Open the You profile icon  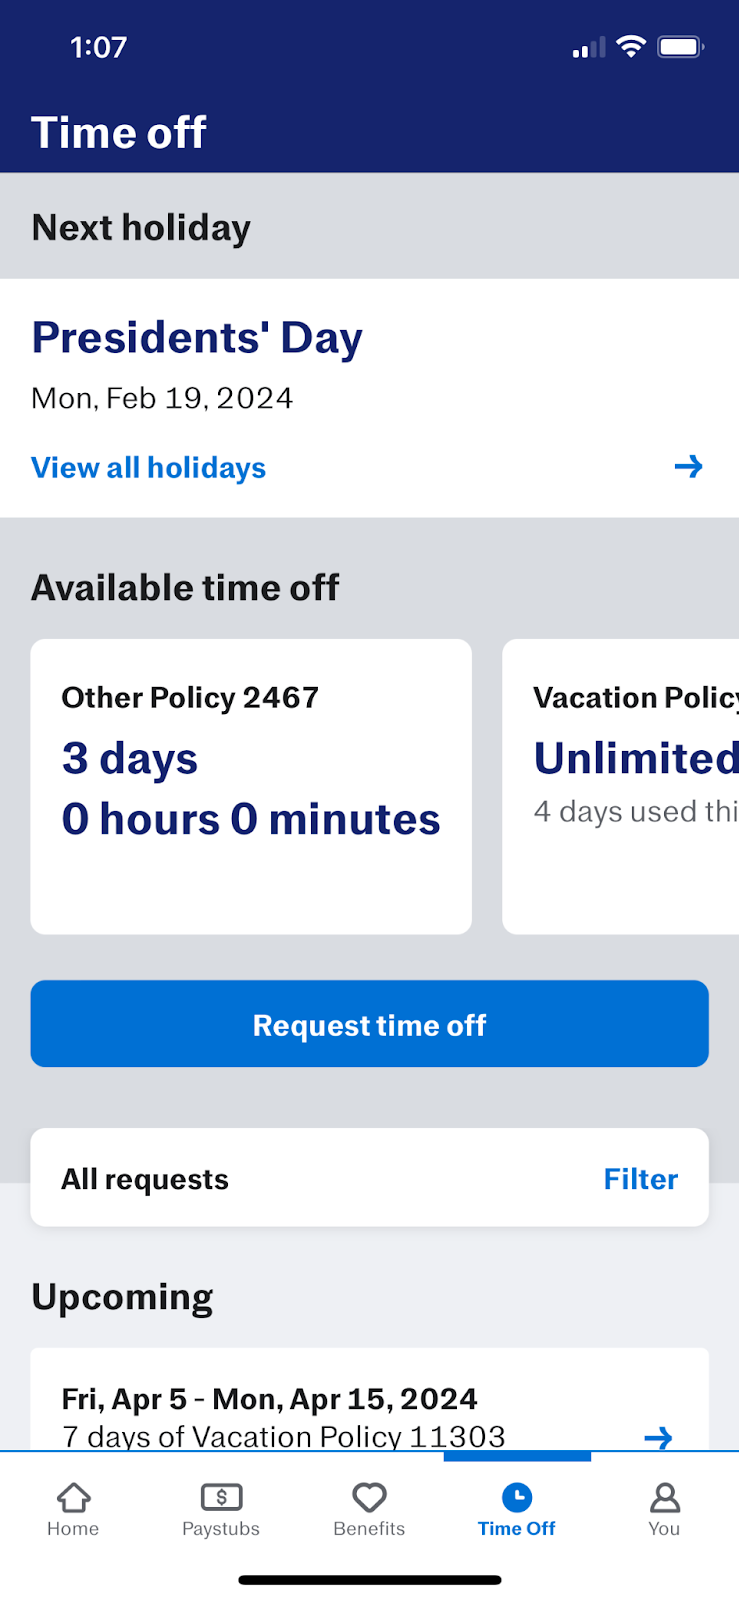664,1497
